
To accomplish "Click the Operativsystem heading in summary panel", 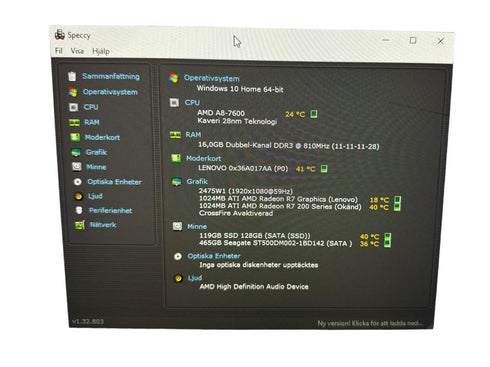I will tap(212, 79).
